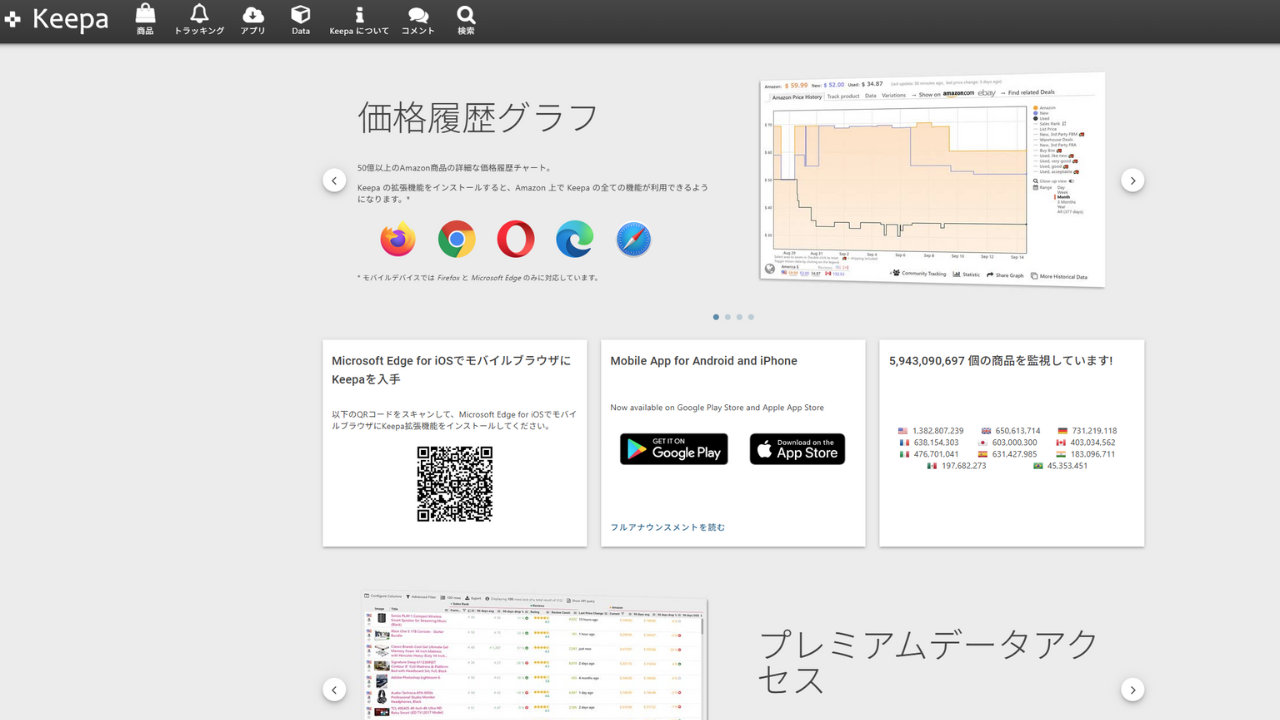Click the 検索 magnifier search icon
1280x720 pixels.
[466, 20]
